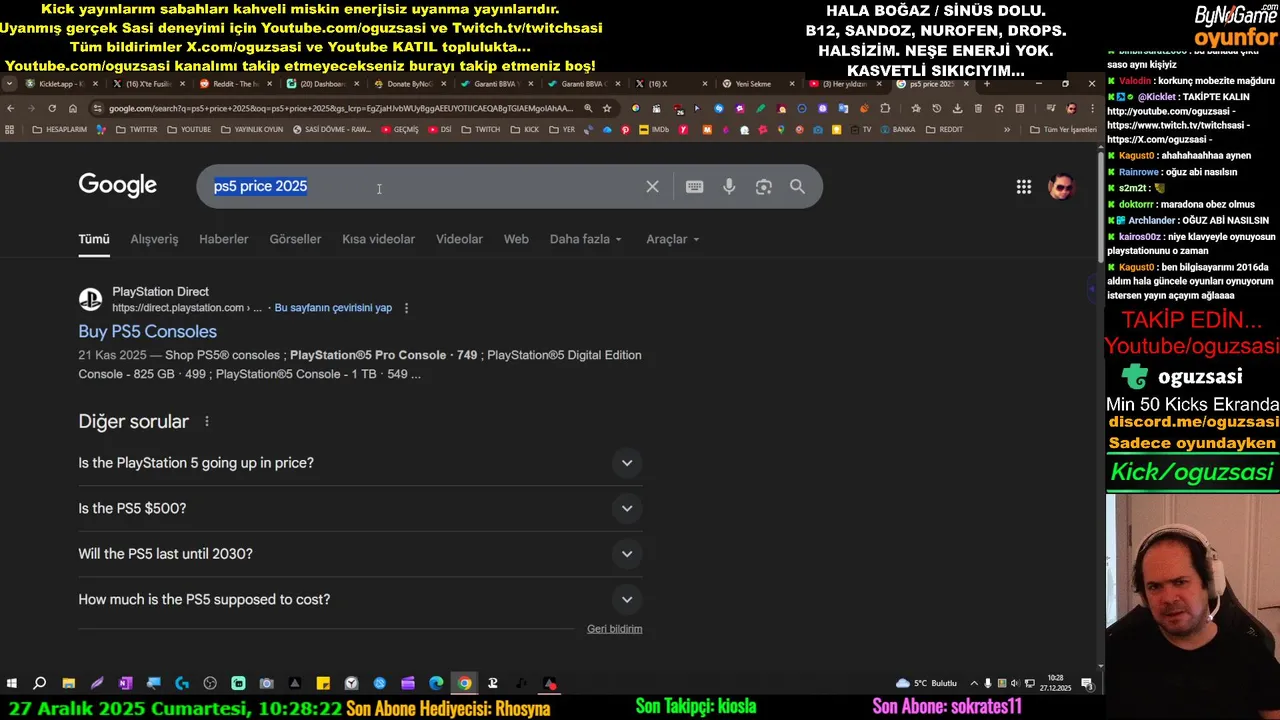Viewport: 1280px width, 720px height.
Task: Start voice search with microphone icon
Action: (x=729, y=187)
